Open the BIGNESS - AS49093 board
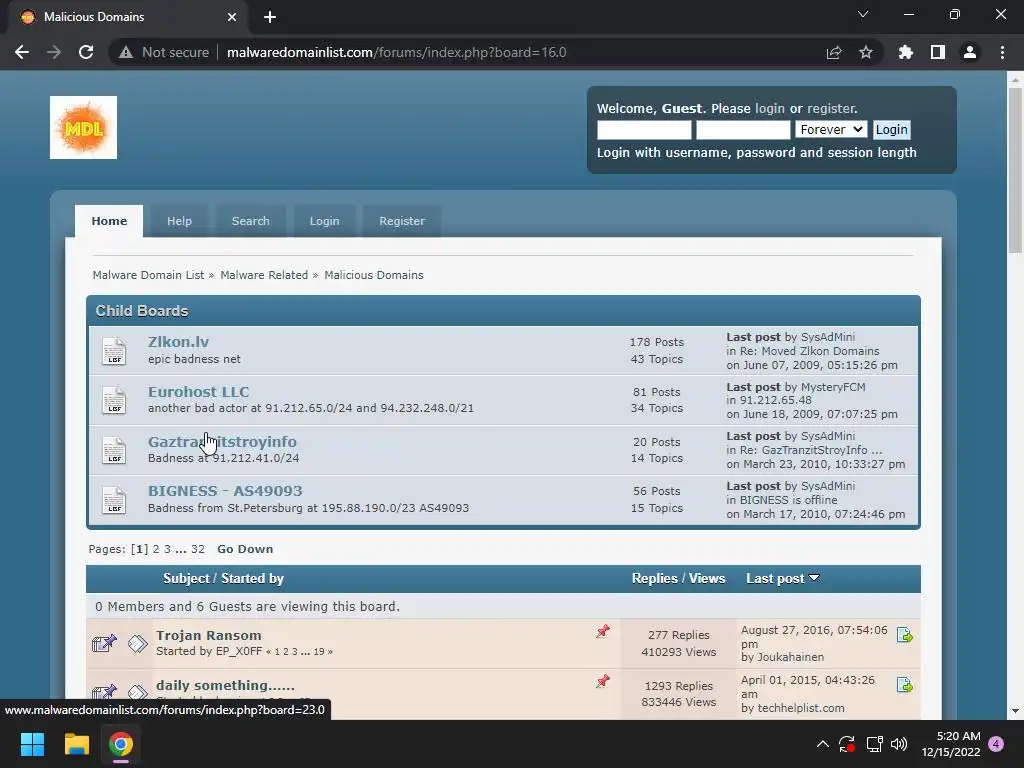Screen dimensions: 1024x768 pyautogui.click(x=225, y=490)
